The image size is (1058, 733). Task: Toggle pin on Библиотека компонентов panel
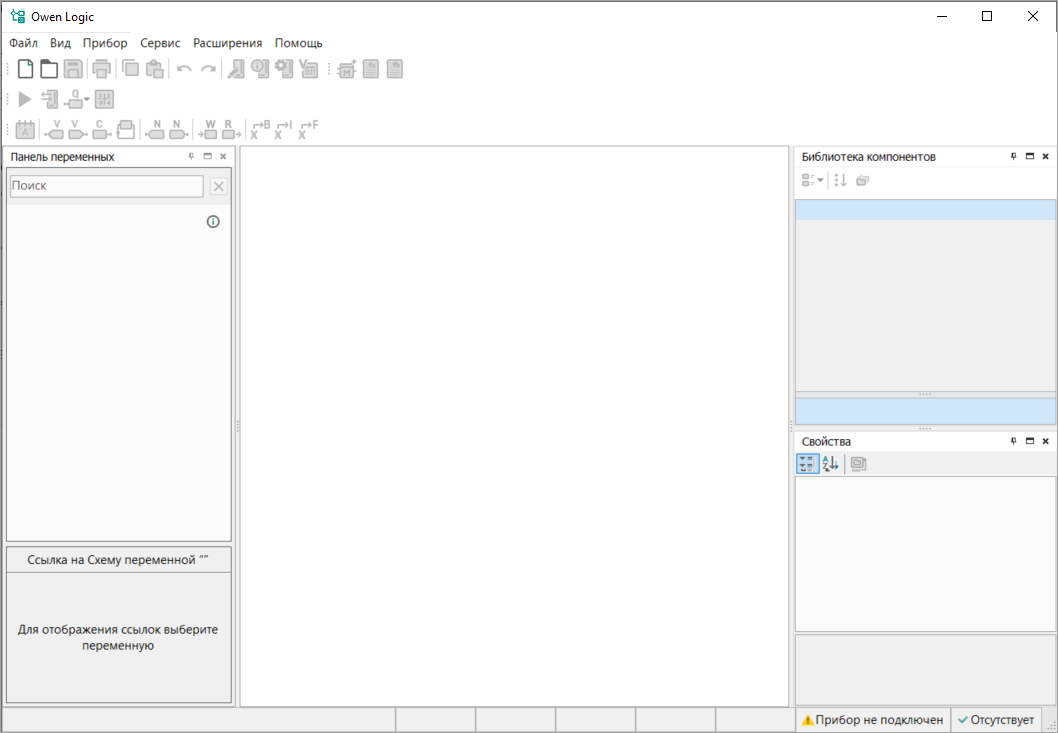coord(1013,157)
